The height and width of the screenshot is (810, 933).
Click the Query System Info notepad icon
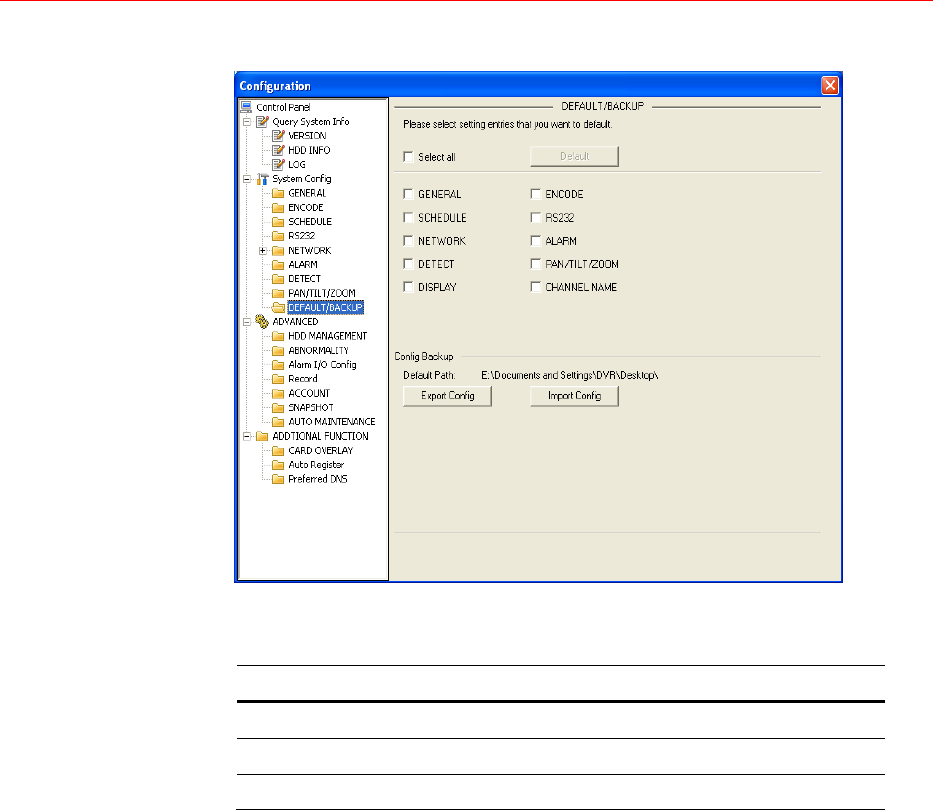point(262,121)
